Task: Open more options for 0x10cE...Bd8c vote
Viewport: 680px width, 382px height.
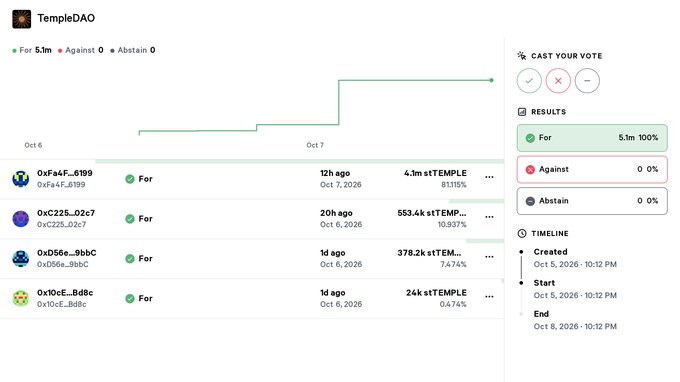Action: (x=489, y=297)
